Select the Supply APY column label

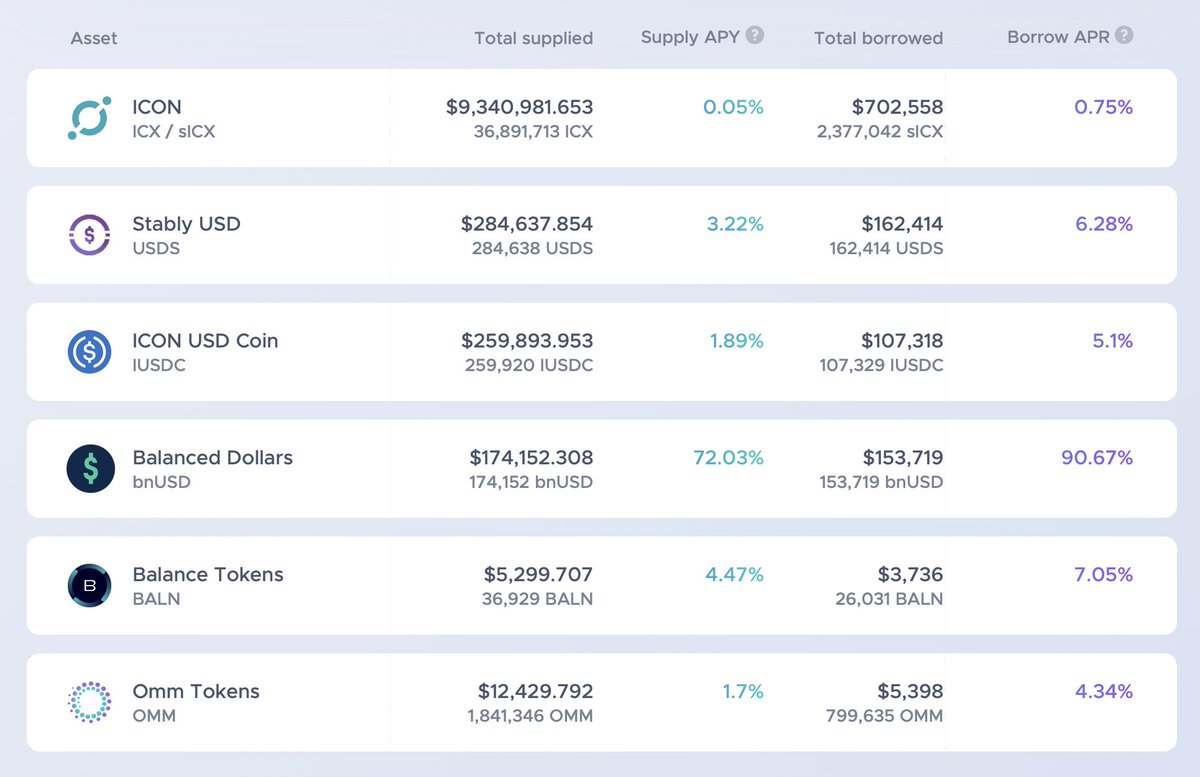[690, 37]
